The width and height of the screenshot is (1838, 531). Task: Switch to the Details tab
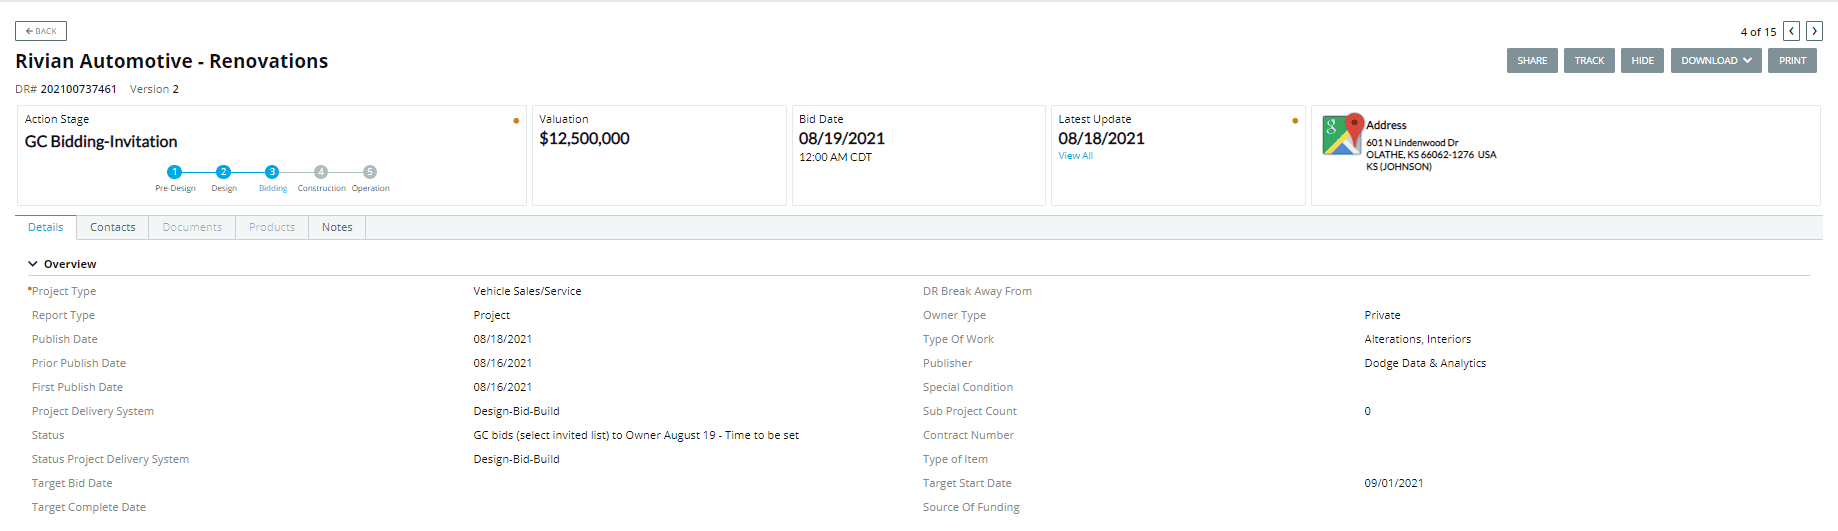(x=46, y=227)
